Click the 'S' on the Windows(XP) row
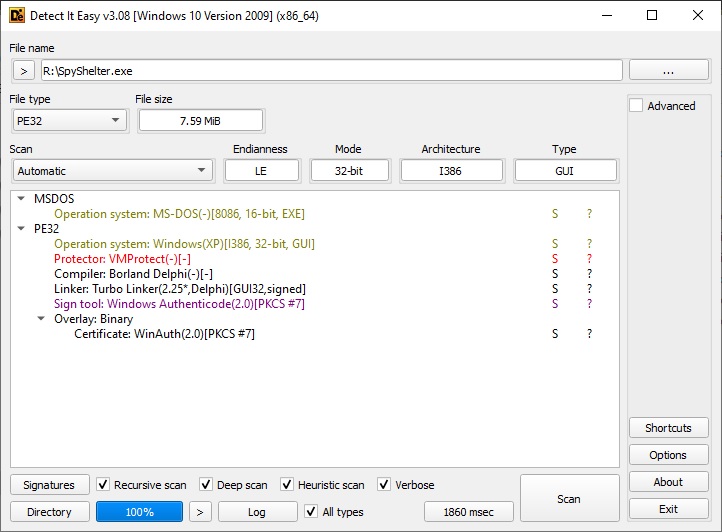 (555, 244)
